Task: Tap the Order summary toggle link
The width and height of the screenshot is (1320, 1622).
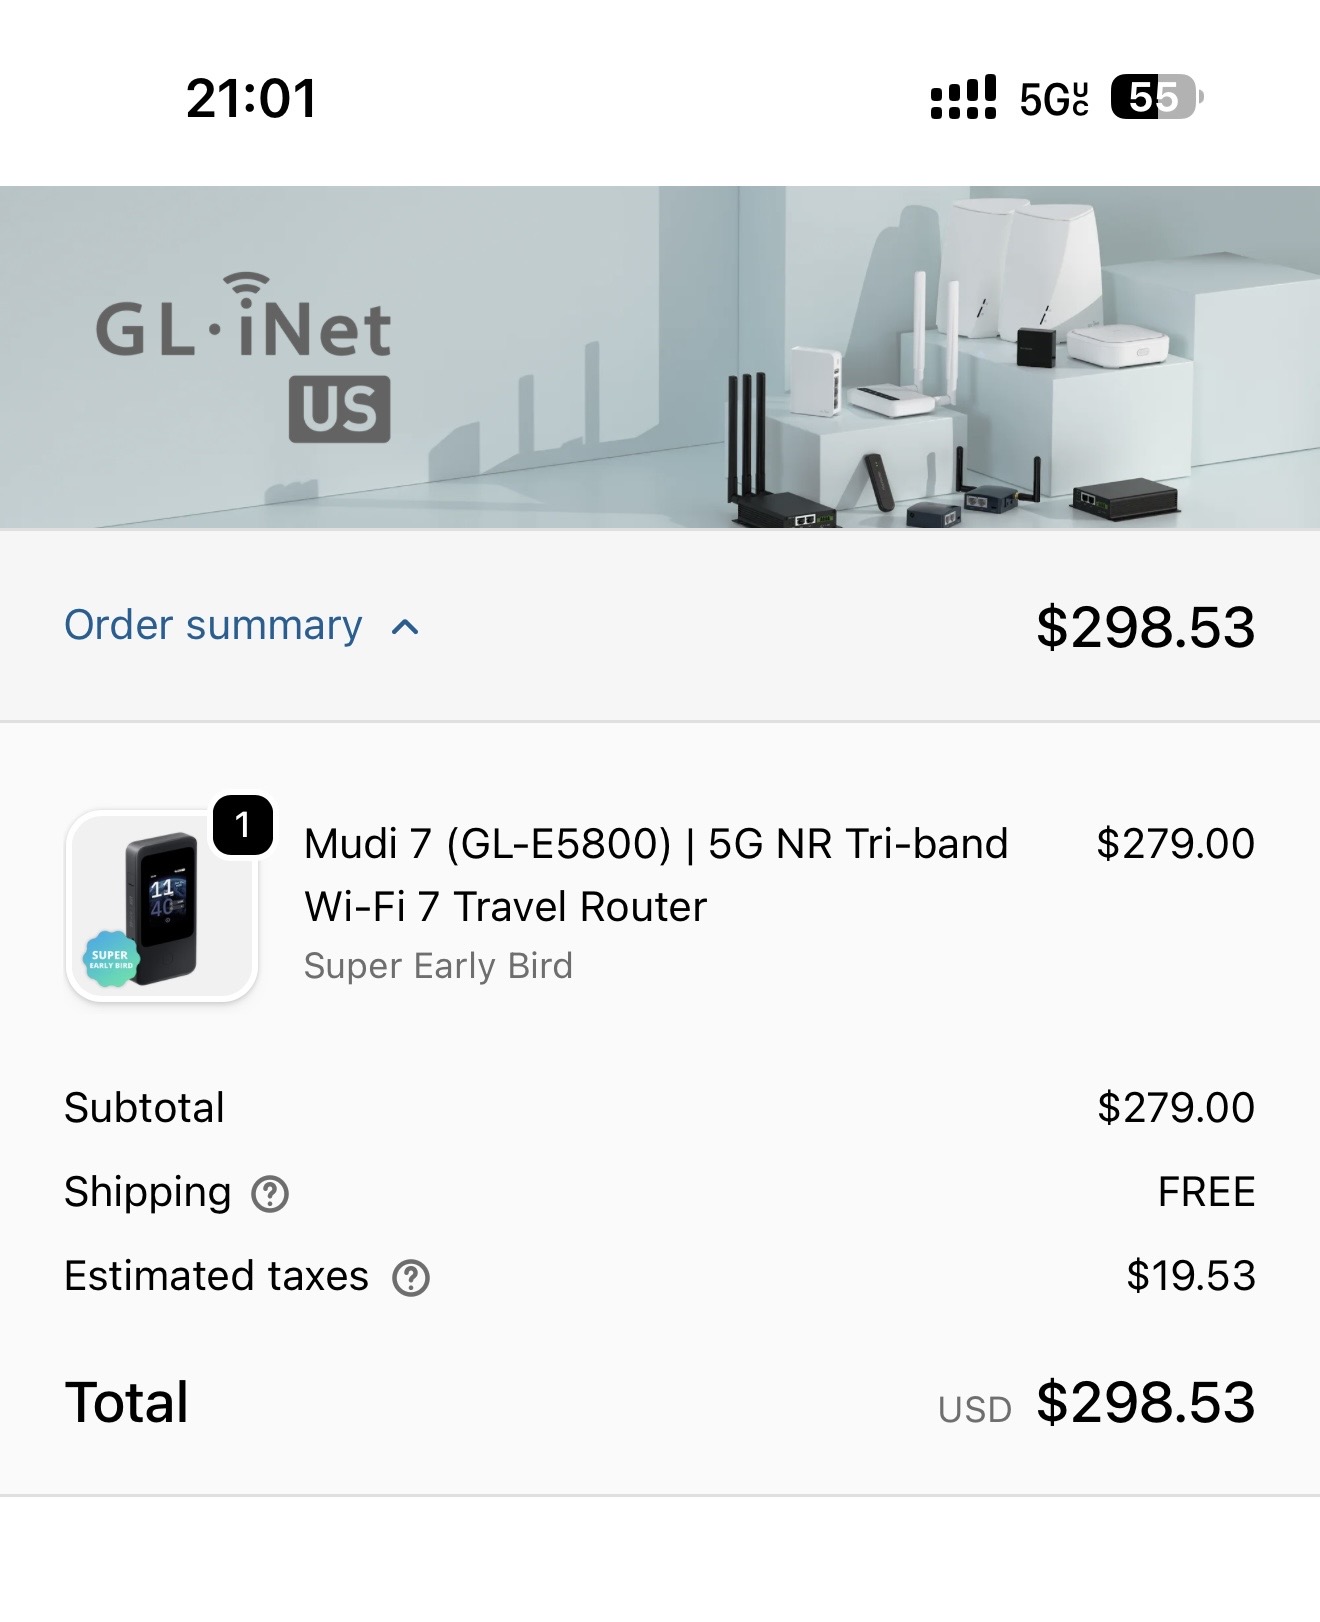Action: 213,625
